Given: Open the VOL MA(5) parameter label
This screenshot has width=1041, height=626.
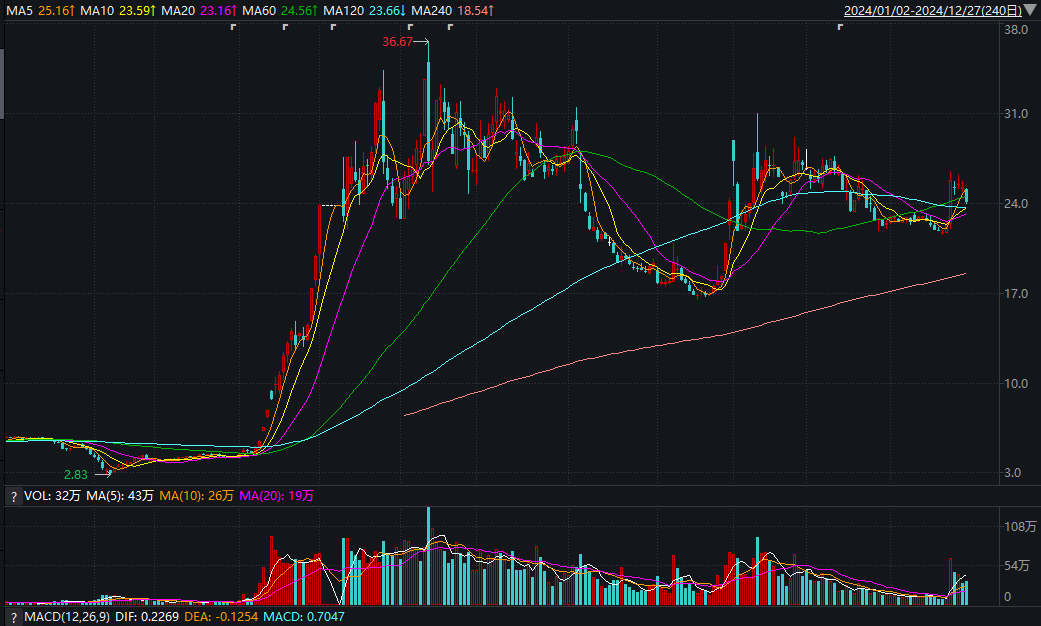Looking at the screenshot, I should [120, 496].
